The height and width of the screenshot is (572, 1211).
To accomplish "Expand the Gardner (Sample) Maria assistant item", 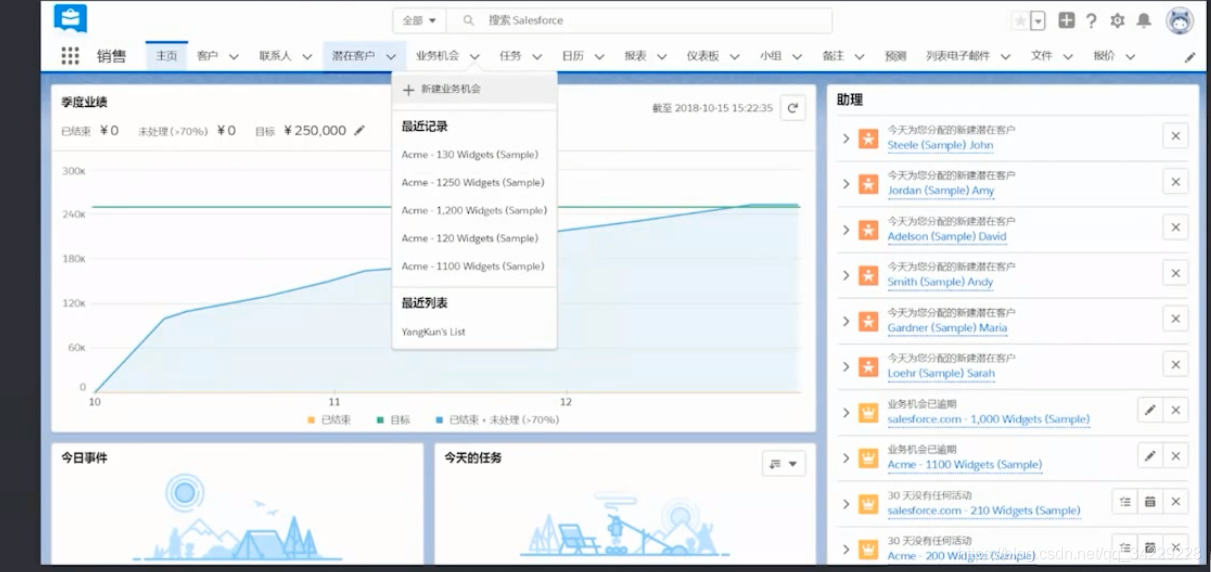I will pos(846,321).
